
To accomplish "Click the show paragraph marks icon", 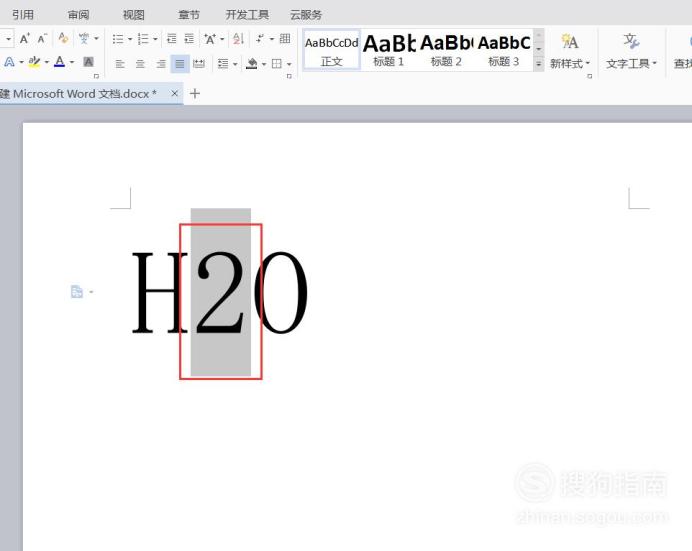I will [260, 39].
